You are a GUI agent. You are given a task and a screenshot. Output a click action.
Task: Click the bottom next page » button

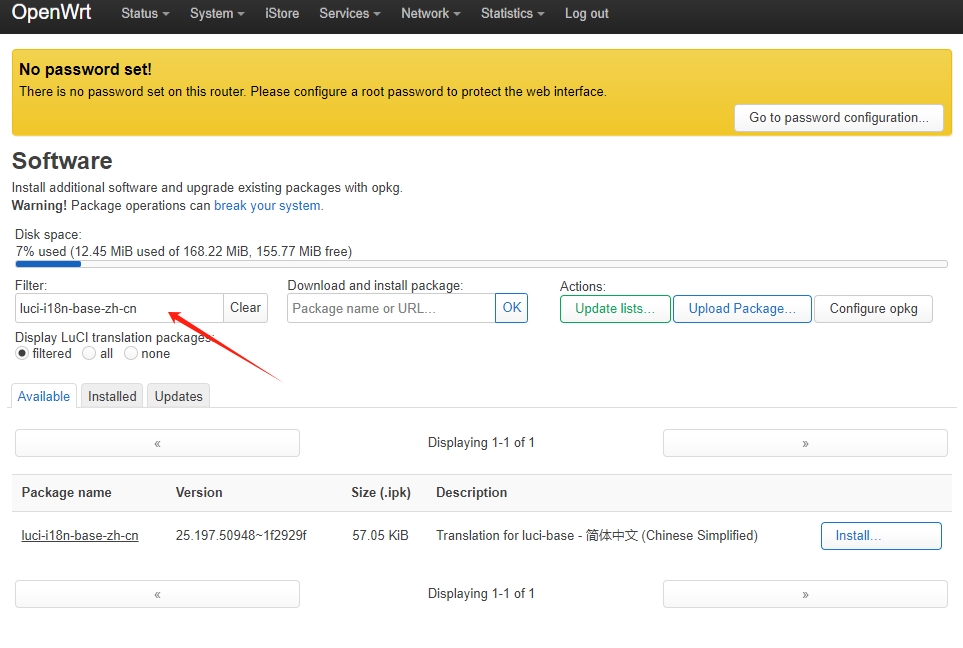[805, 595]
